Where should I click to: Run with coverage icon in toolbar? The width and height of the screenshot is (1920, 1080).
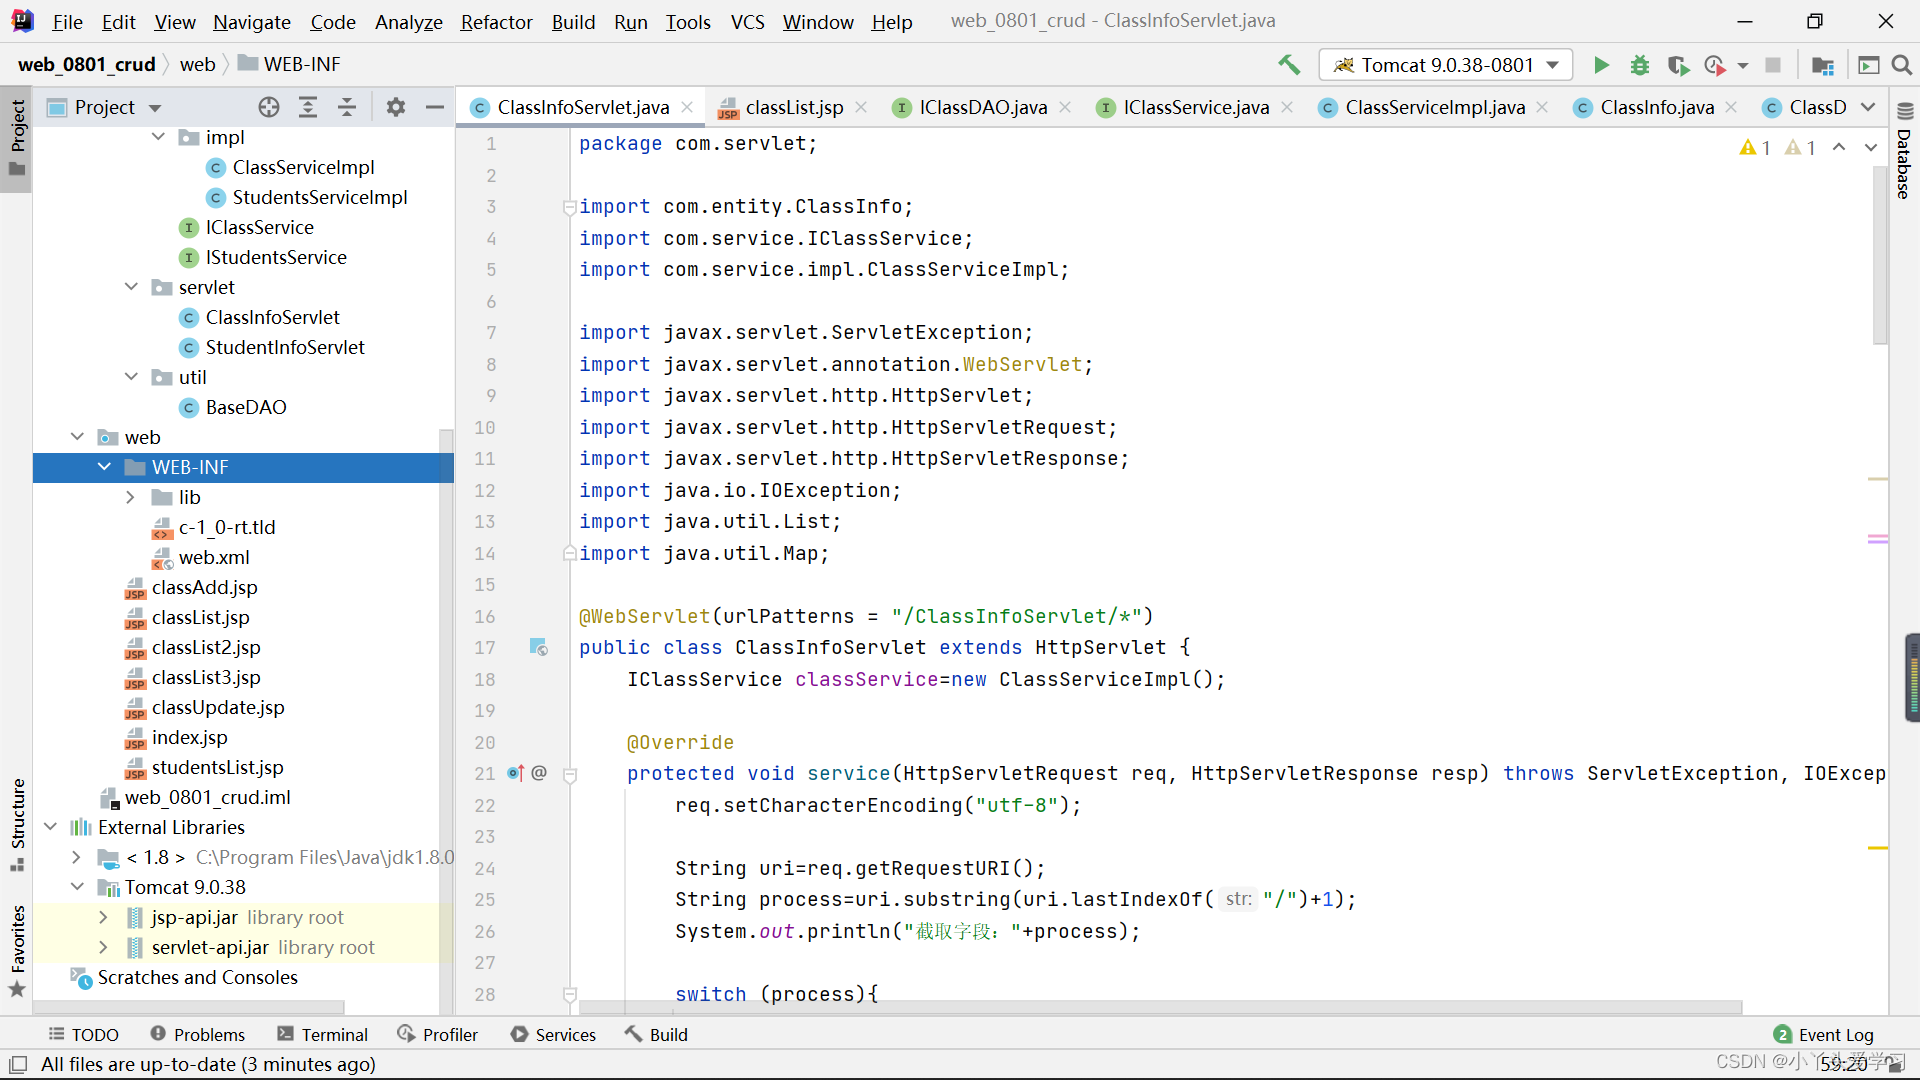[x=1678, y=65]
